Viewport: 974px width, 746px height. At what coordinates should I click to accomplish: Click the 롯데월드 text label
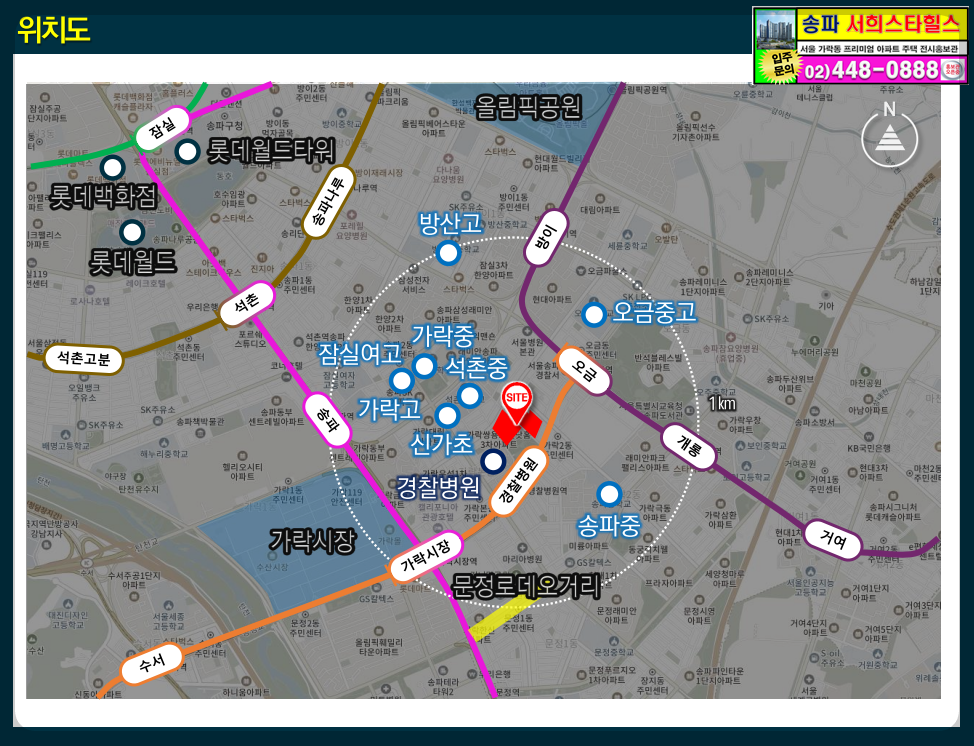133,262
